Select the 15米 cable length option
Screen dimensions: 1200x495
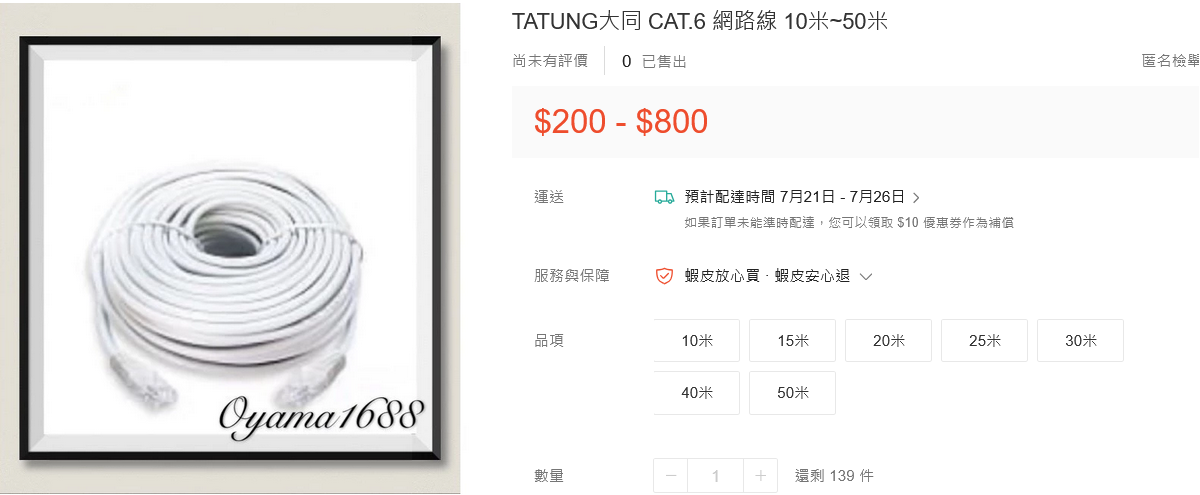pyautogui.click(x=792, y=341)
